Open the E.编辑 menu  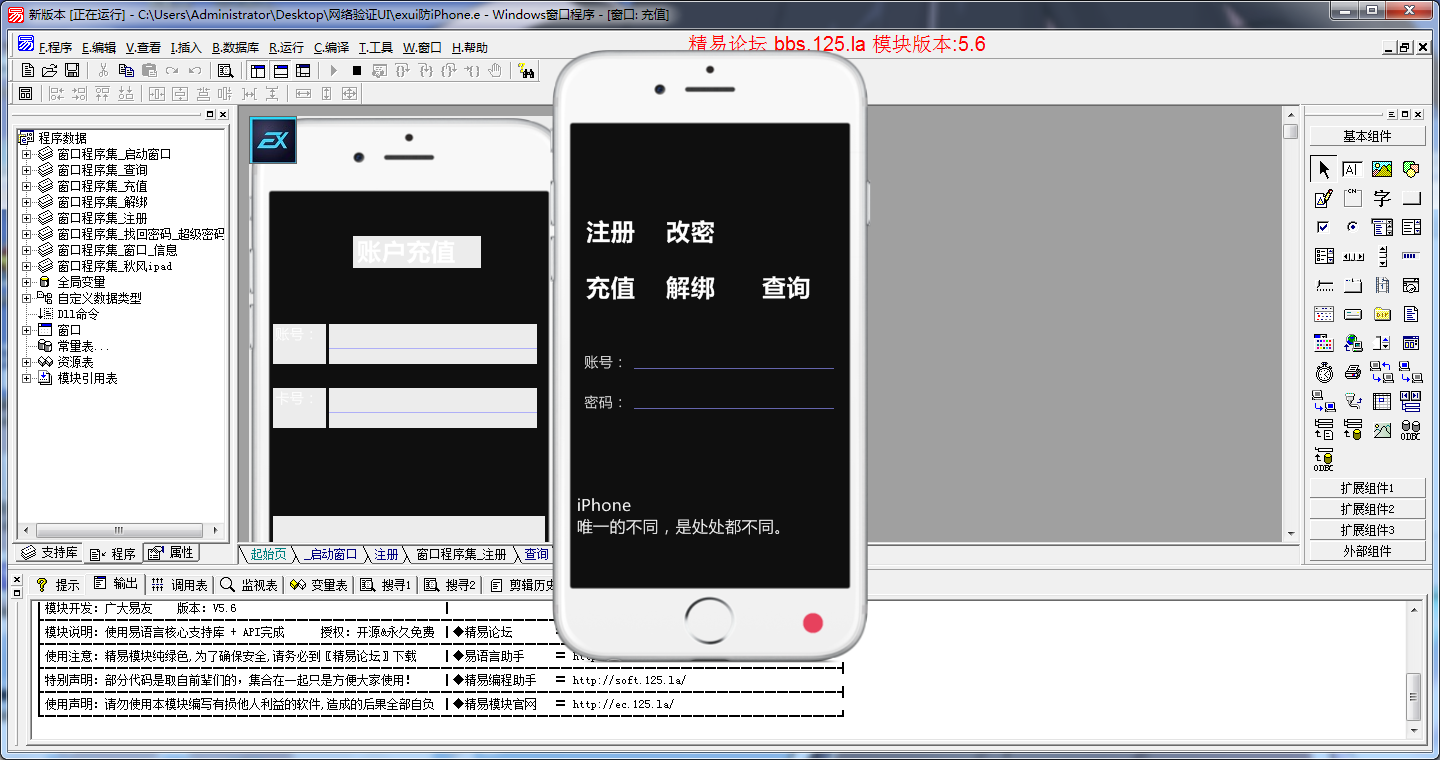click(98, 47)
